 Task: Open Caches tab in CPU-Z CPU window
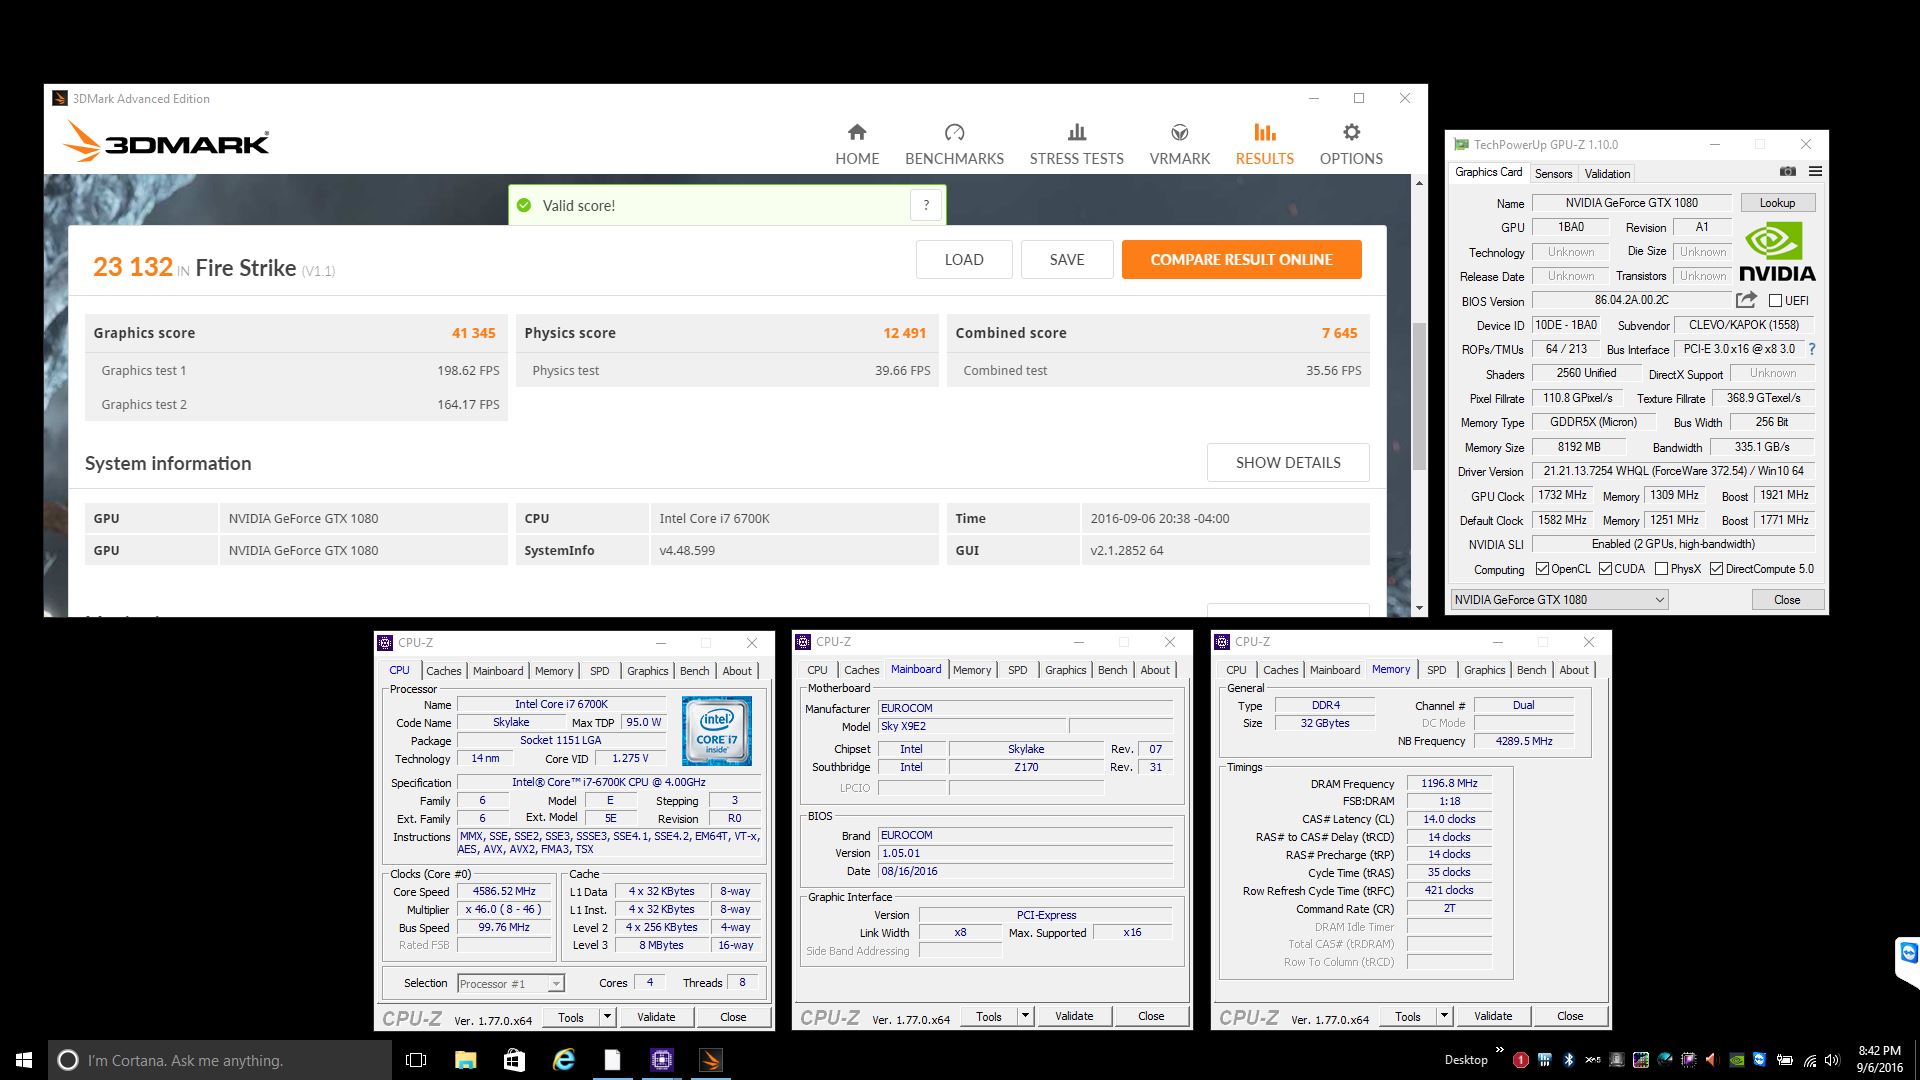(444, 671)
